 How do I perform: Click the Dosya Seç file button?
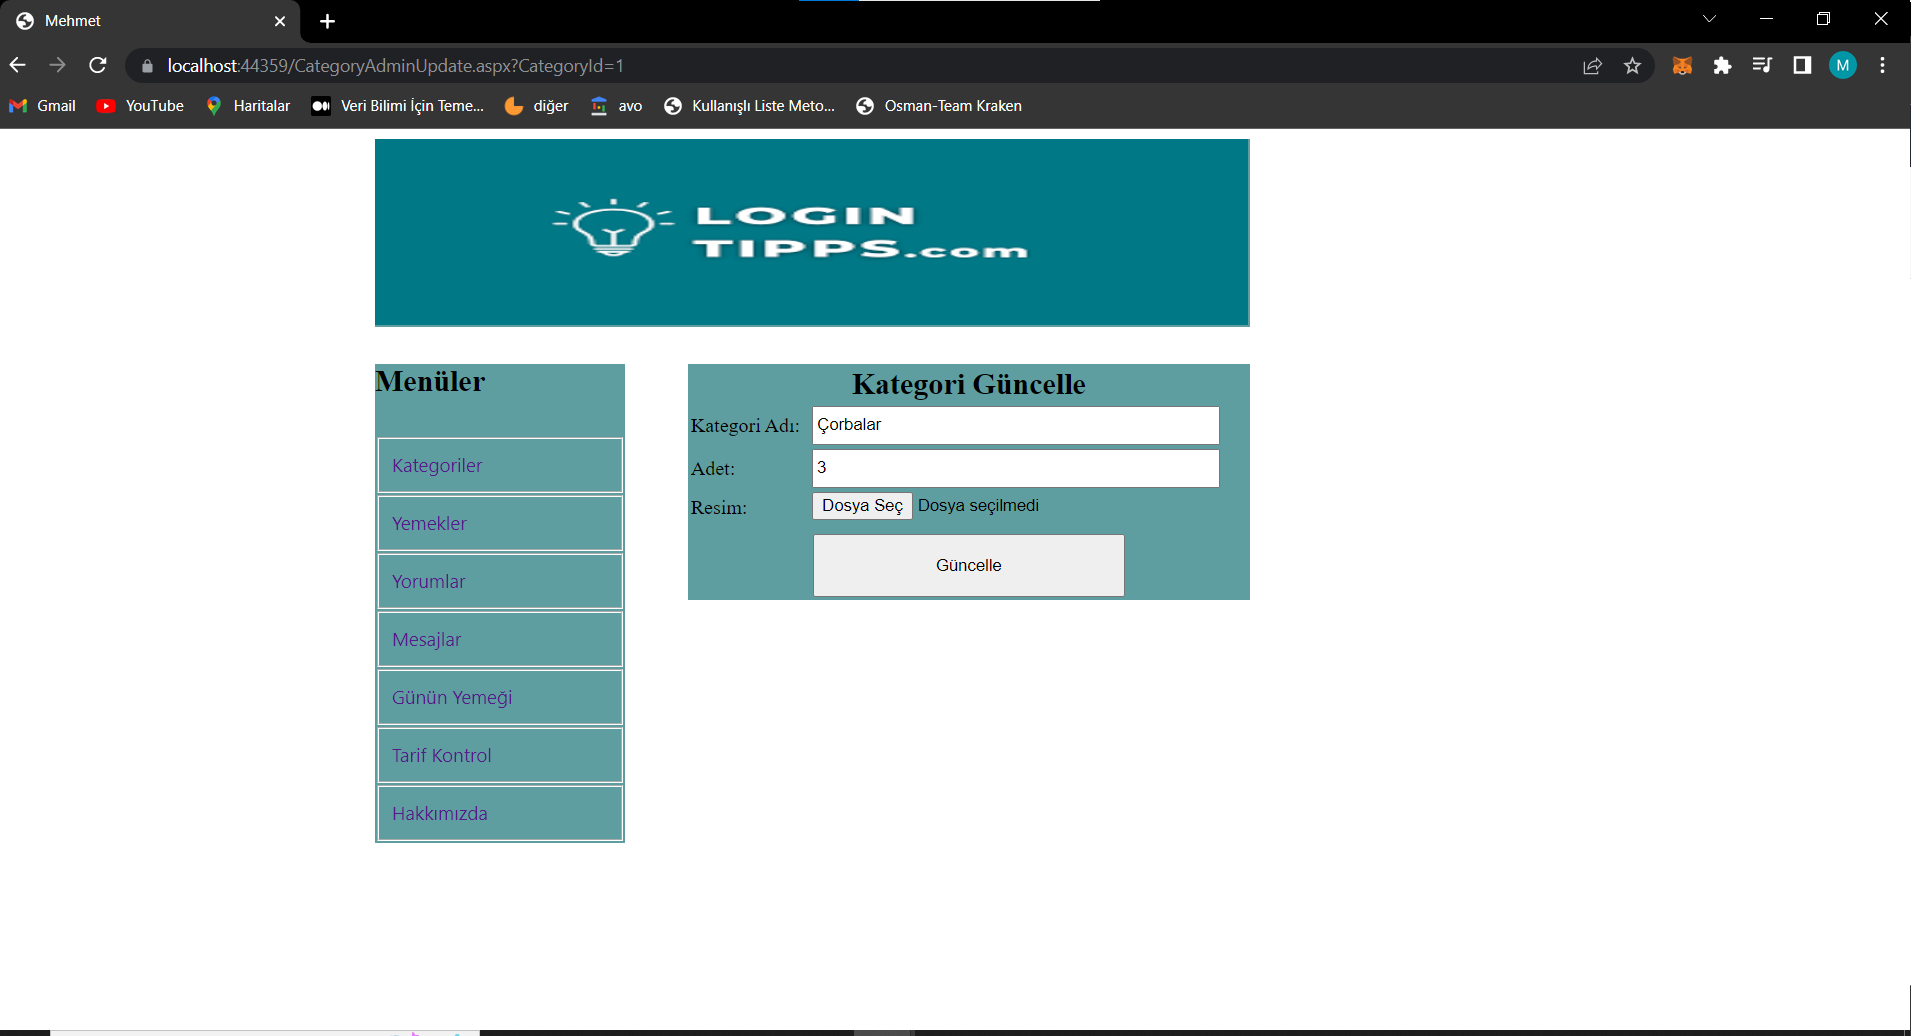862,506
